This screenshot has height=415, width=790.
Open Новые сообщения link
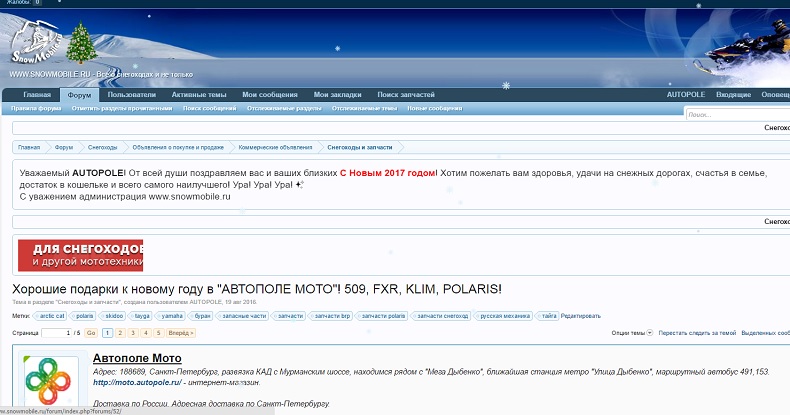(435, 108)
